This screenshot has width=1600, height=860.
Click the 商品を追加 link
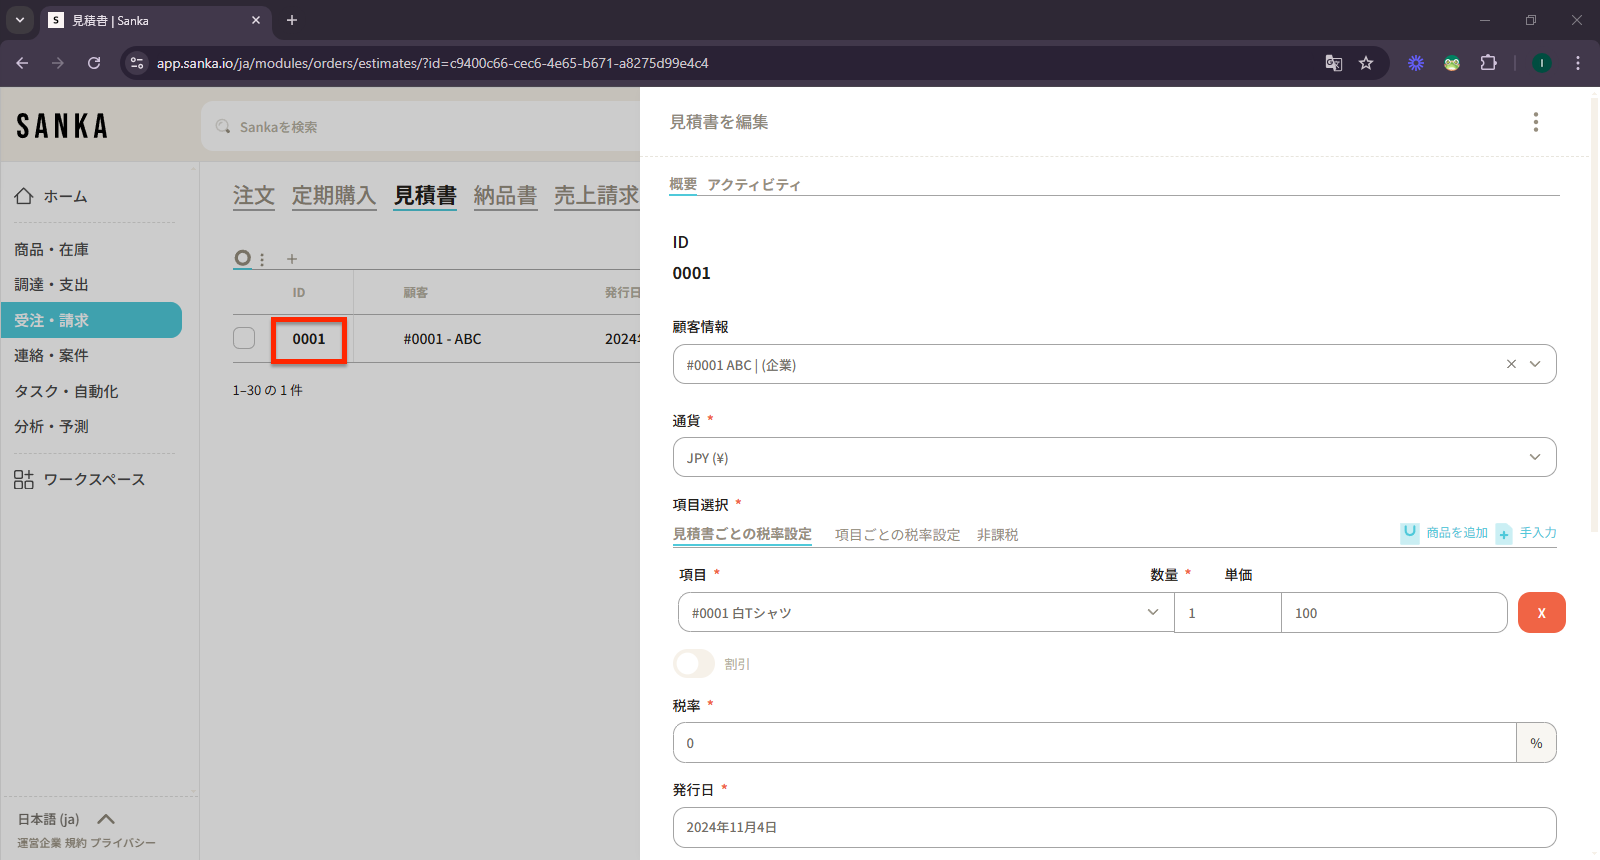pyautogui.click(x=1456, y=533)
